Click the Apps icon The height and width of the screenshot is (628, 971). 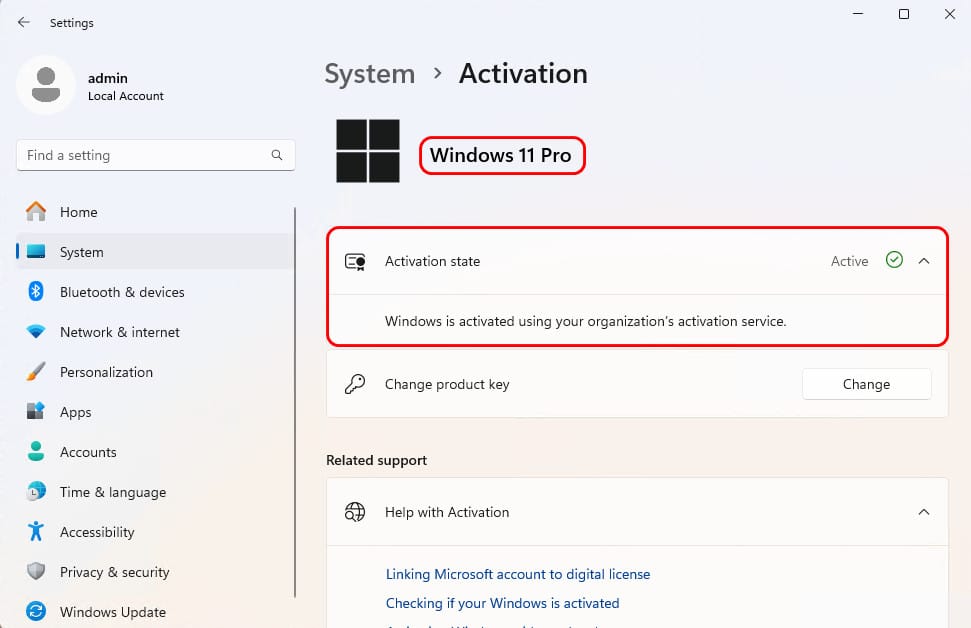[36, 411]
